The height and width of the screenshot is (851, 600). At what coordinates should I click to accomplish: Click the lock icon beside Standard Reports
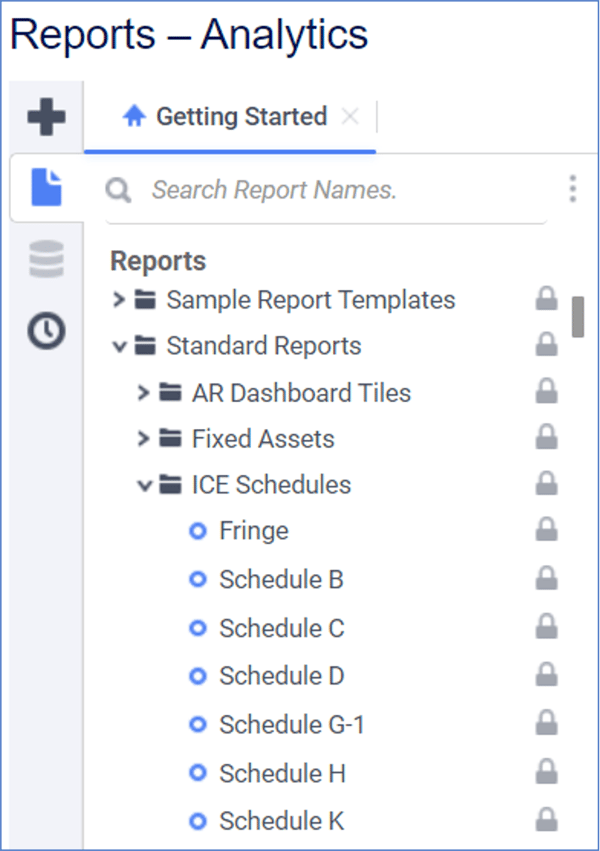pyautogui.click(x=547, y=343)
